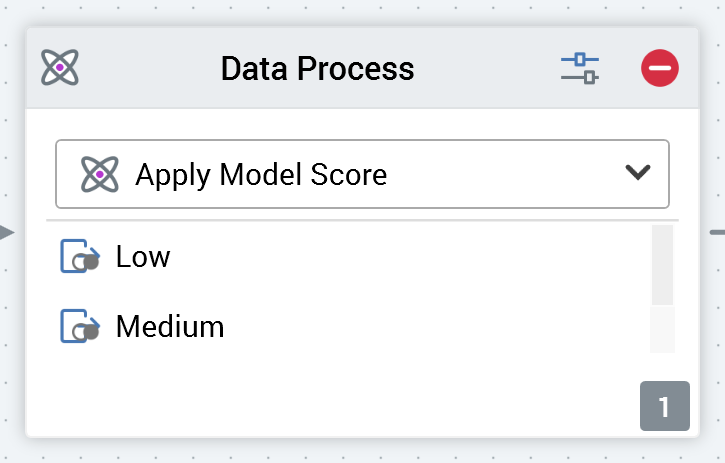Click the output icon beside Low
The width and height of the screenshot is (725, 463).
[x=80, y=257]
